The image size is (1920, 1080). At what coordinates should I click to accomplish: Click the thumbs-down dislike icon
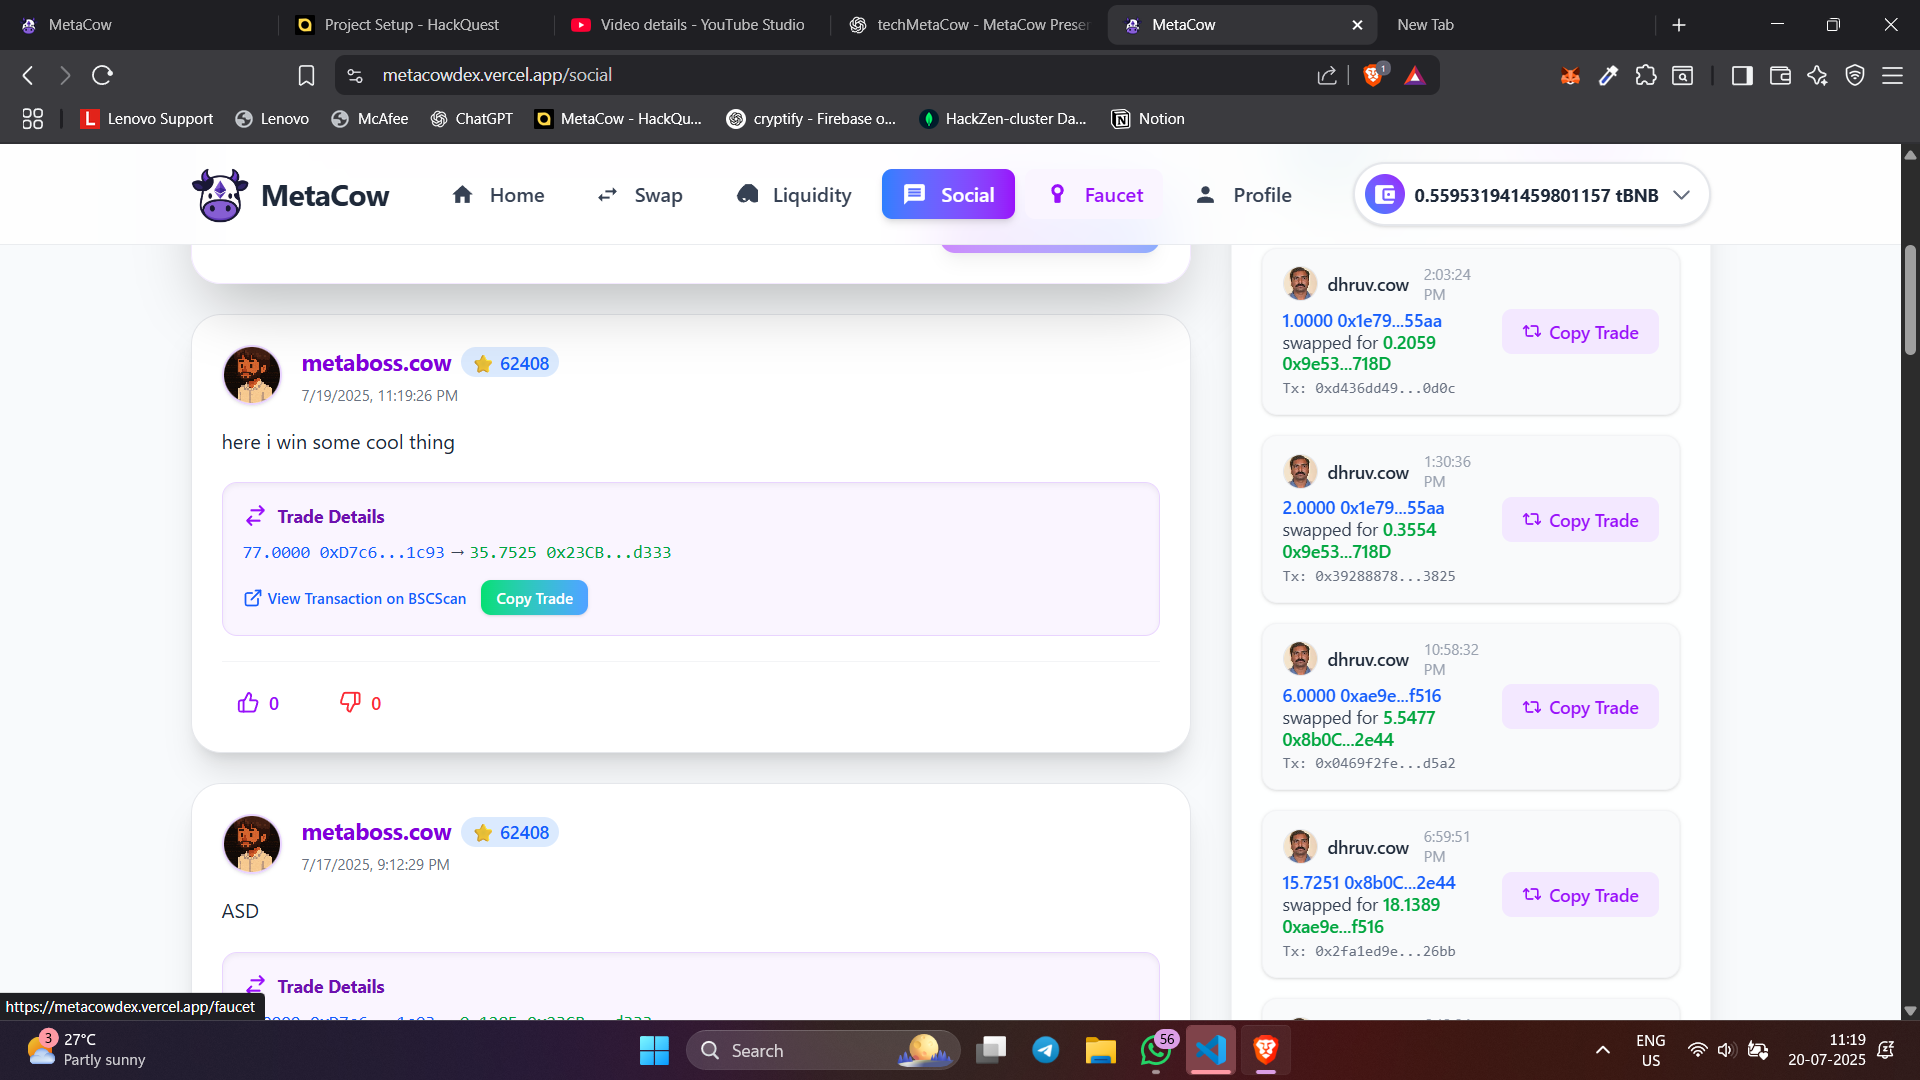pos(350,702)
